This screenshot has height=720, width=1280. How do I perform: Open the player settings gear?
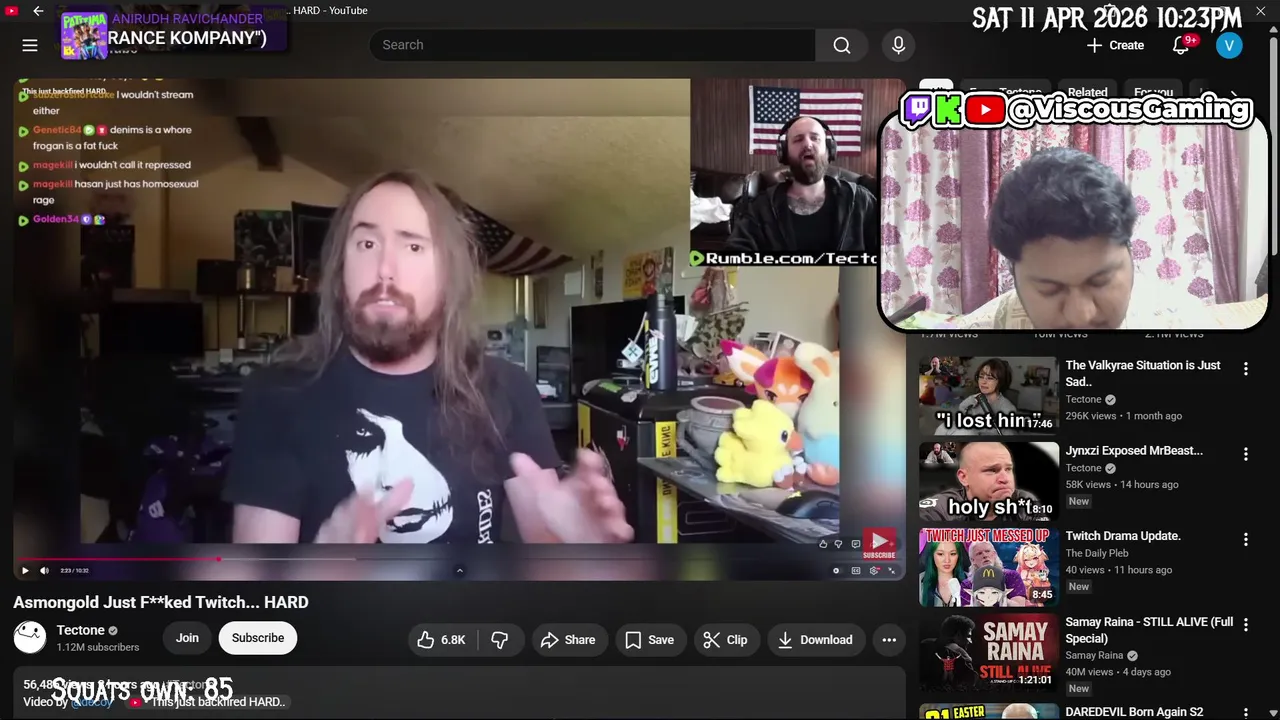pos(874,570)
